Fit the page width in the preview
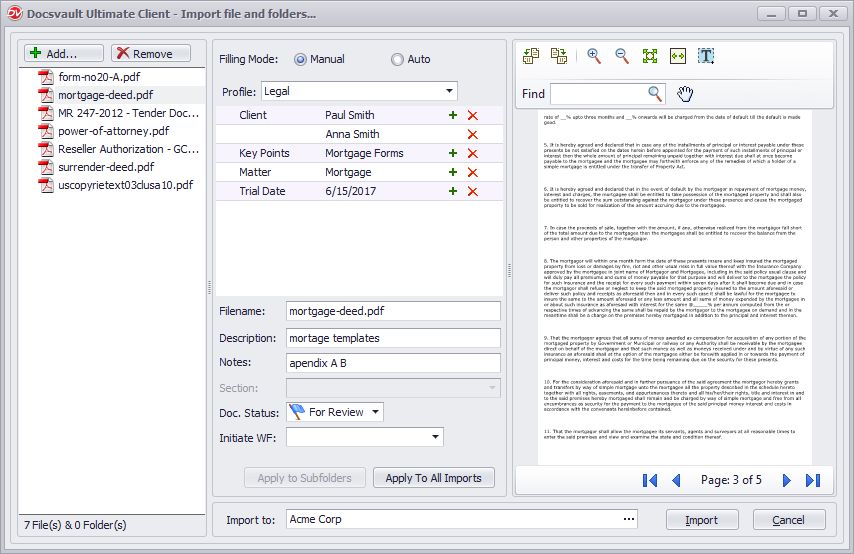Image resolution: width=854 pixels, height=554 pixels. (x=678, y=56)
